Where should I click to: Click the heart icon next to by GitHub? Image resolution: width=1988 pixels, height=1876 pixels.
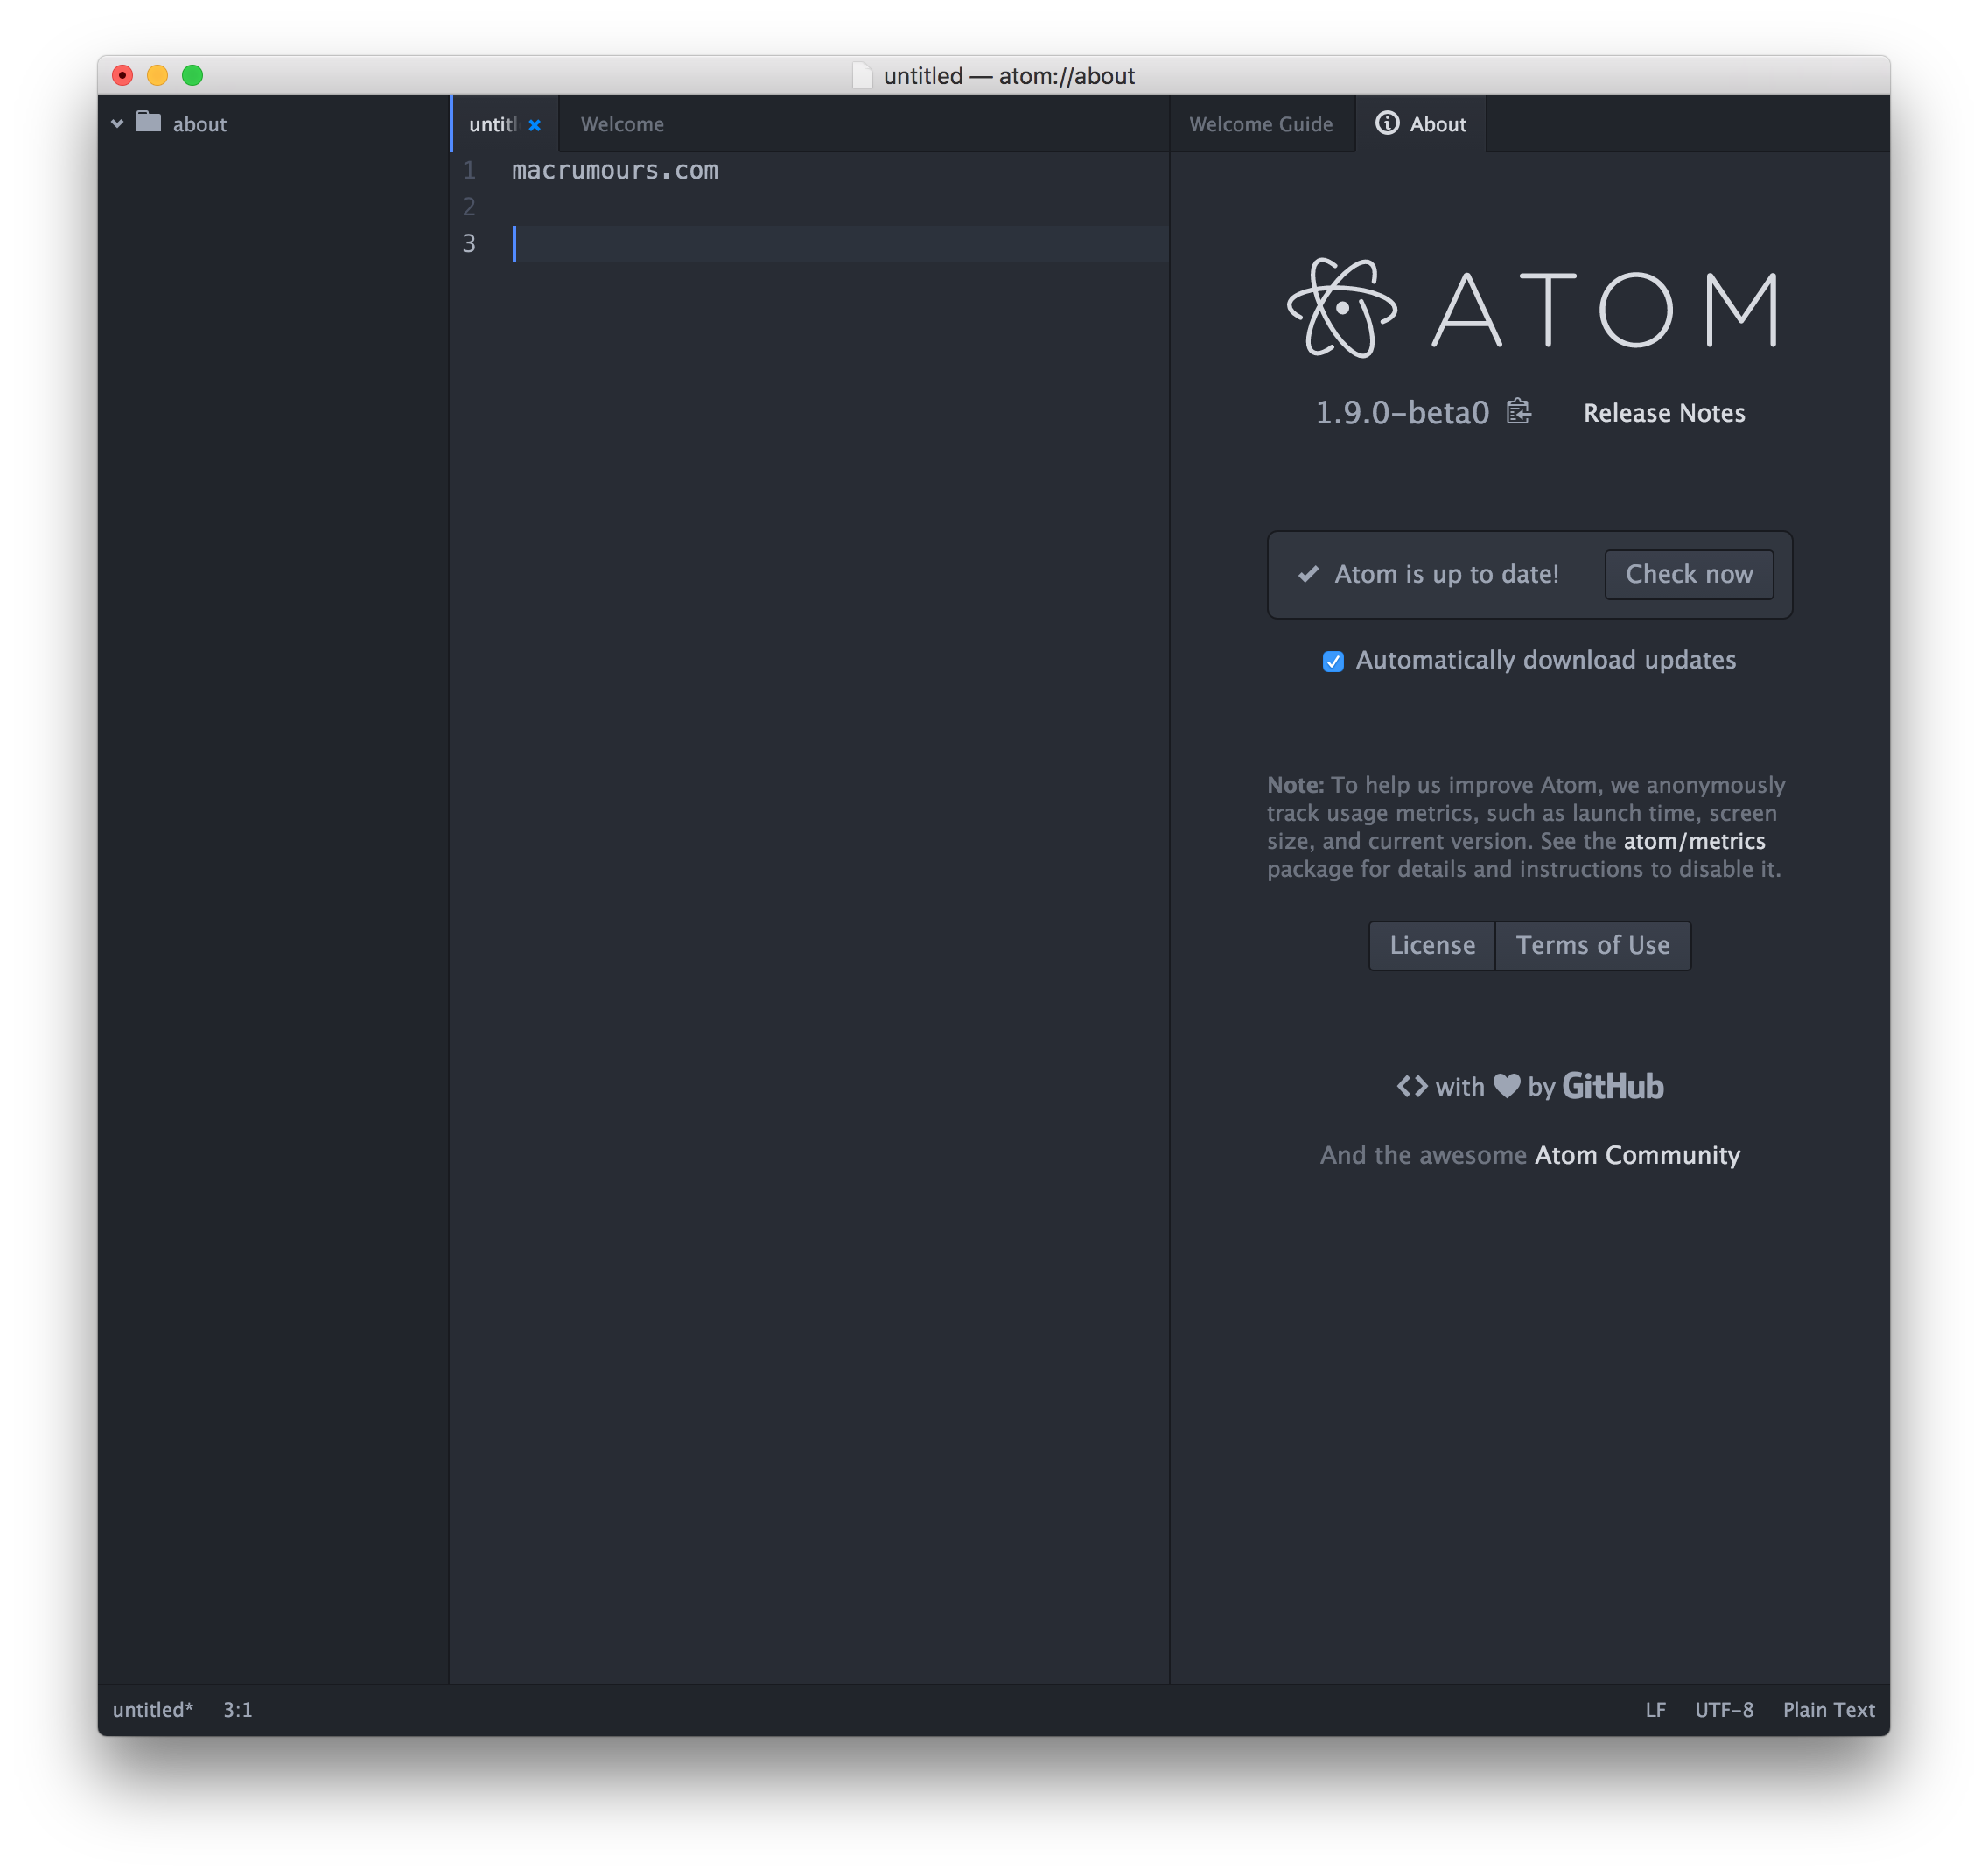pos(1506,1086)
